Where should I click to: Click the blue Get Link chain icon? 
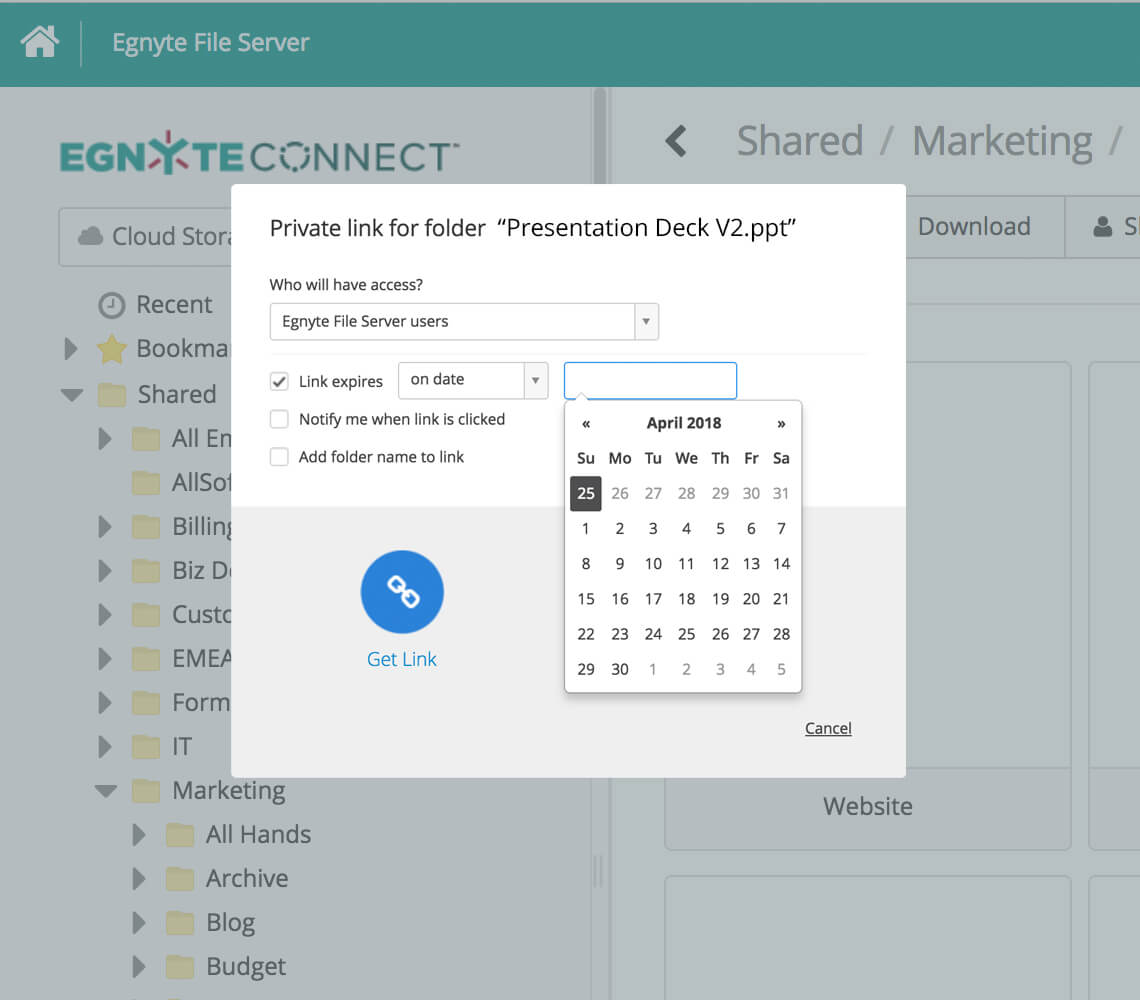pos(402,592)
